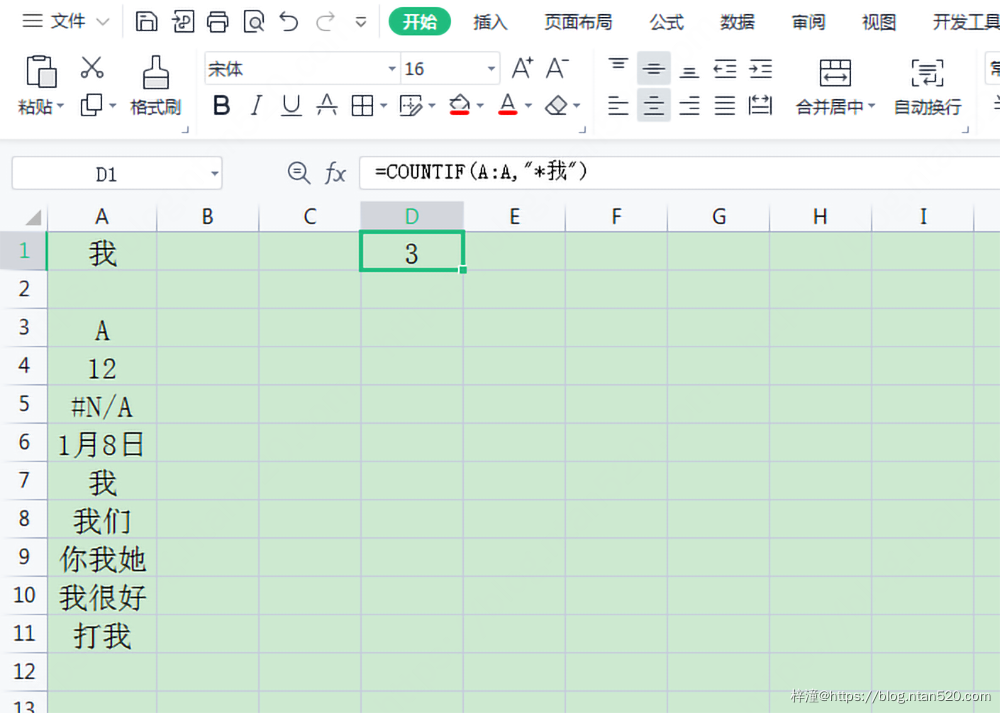
Task: Click the Save icon in quick toolbar
Action: coord(146,22)
